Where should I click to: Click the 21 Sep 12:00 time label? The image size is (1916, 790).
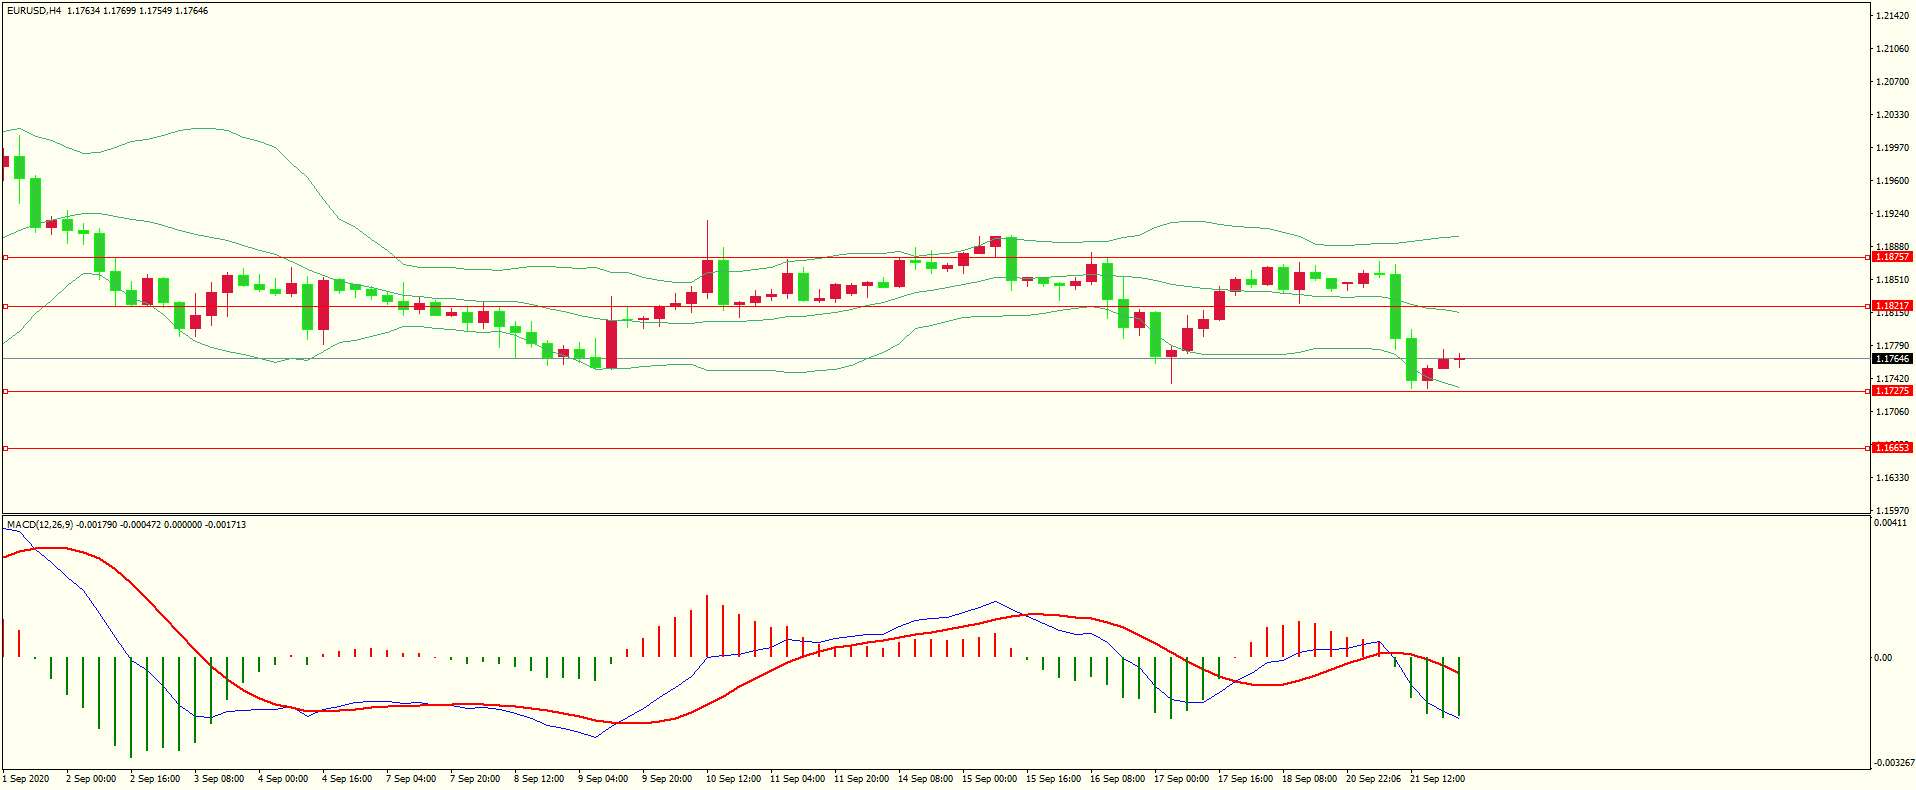point(1437,779)
